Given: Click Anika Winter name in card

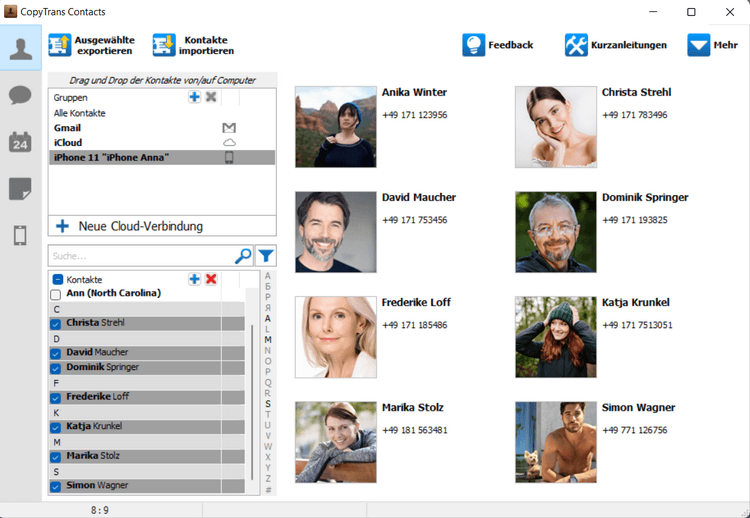Looking at the screenshot, I should (414, 92).
